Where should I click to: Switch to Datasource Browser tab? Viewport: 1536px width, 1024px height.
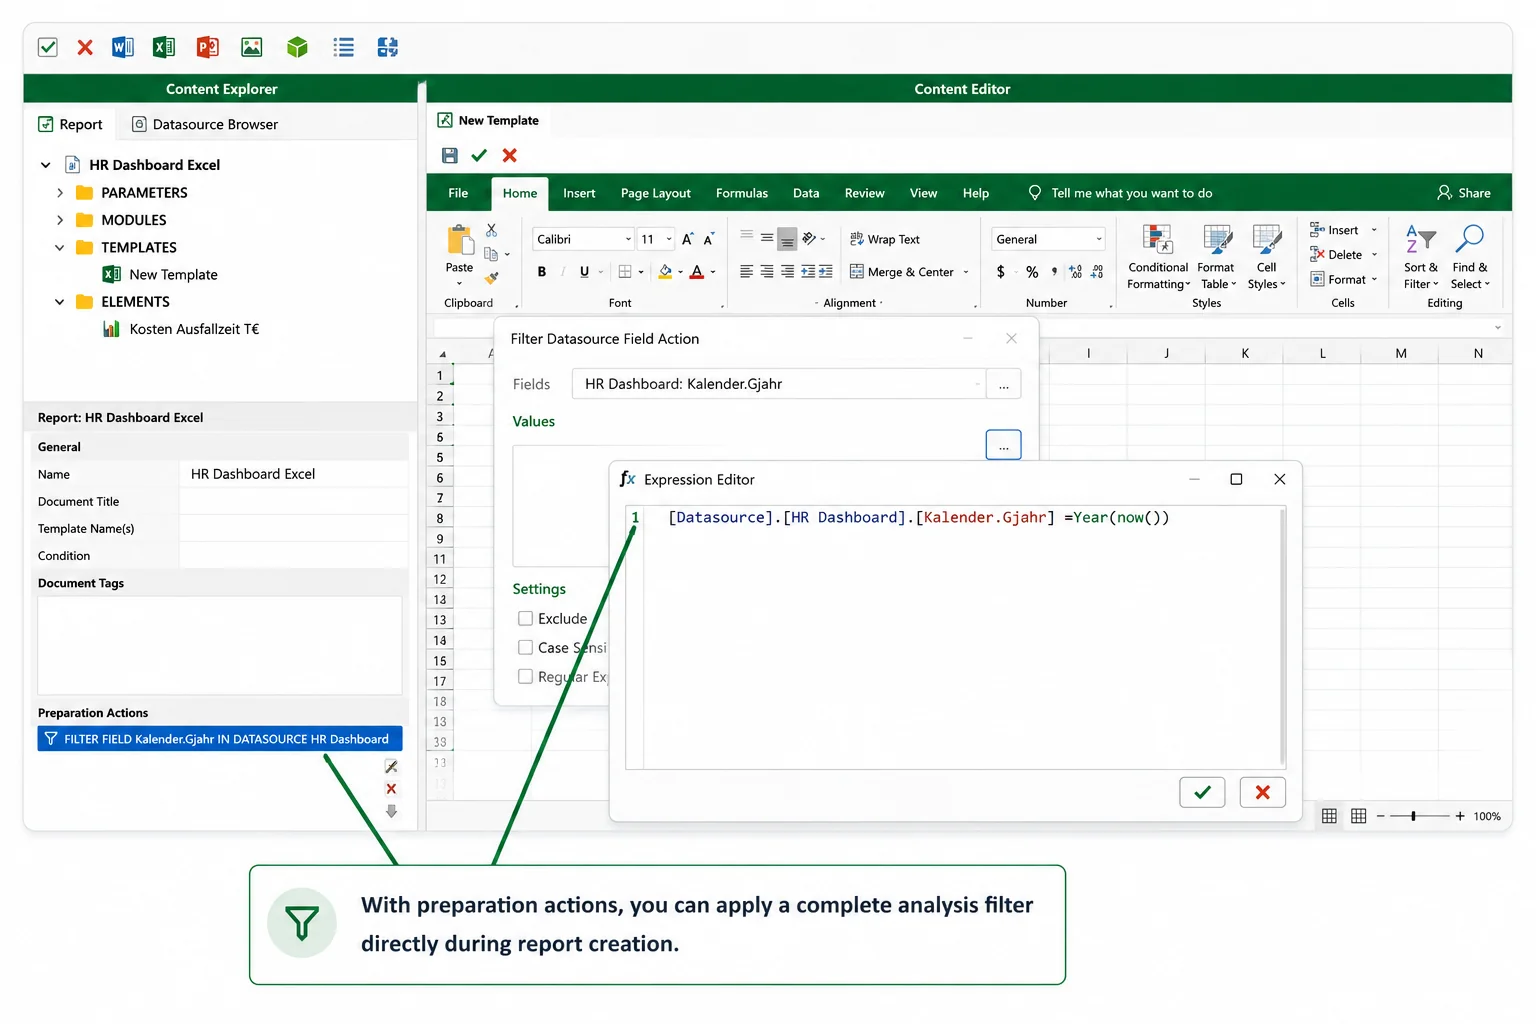(x=205, y=124)
